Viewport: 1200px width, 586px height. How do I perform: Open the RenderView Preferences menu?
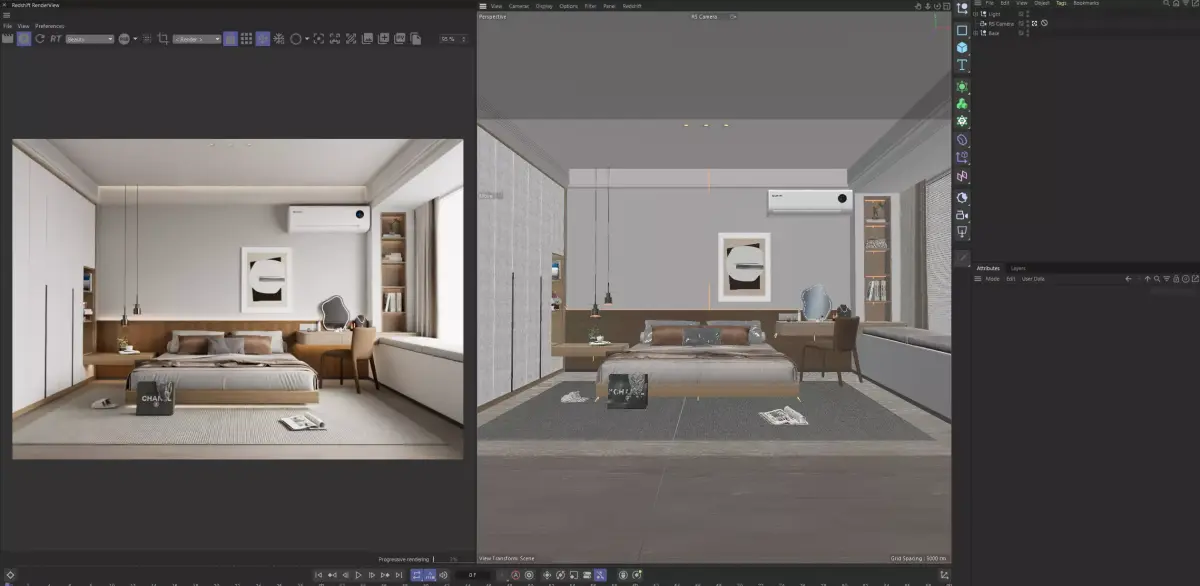point(49,25)
